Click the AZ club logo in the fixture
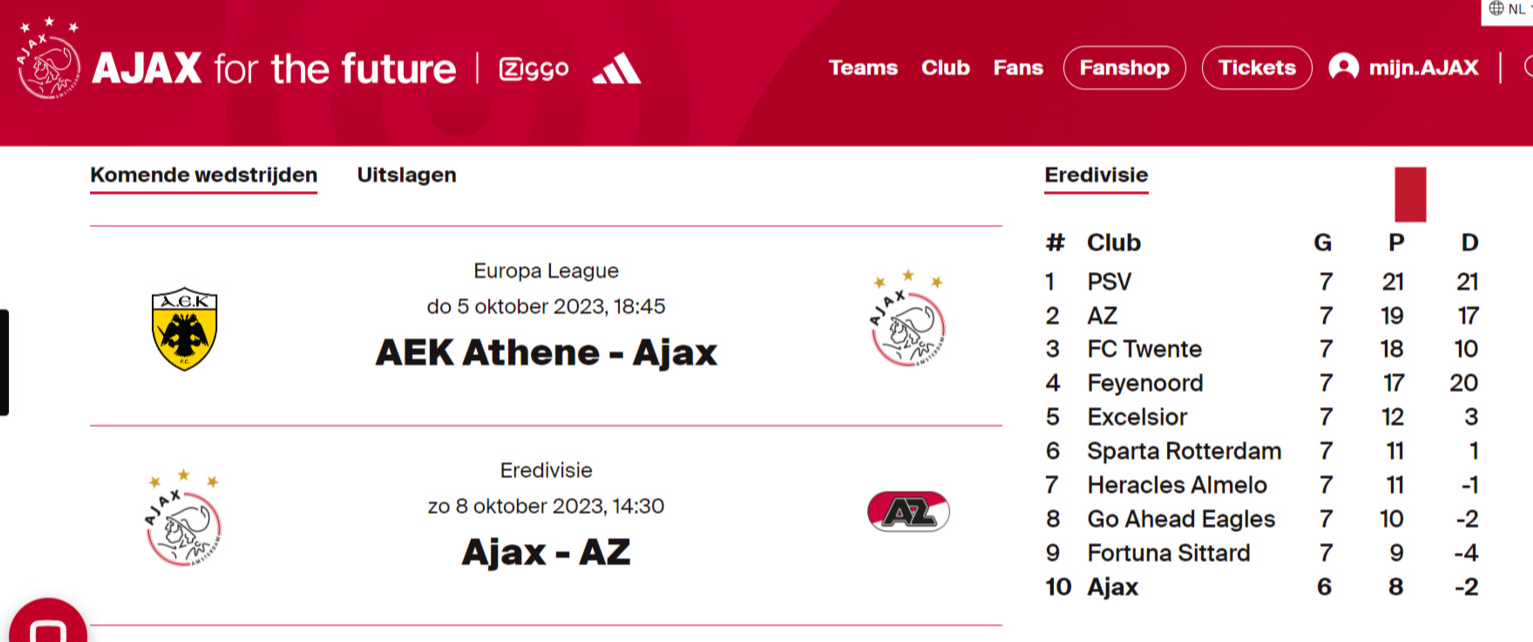This screenshot has height=642, width=1533. click(908, 511)
